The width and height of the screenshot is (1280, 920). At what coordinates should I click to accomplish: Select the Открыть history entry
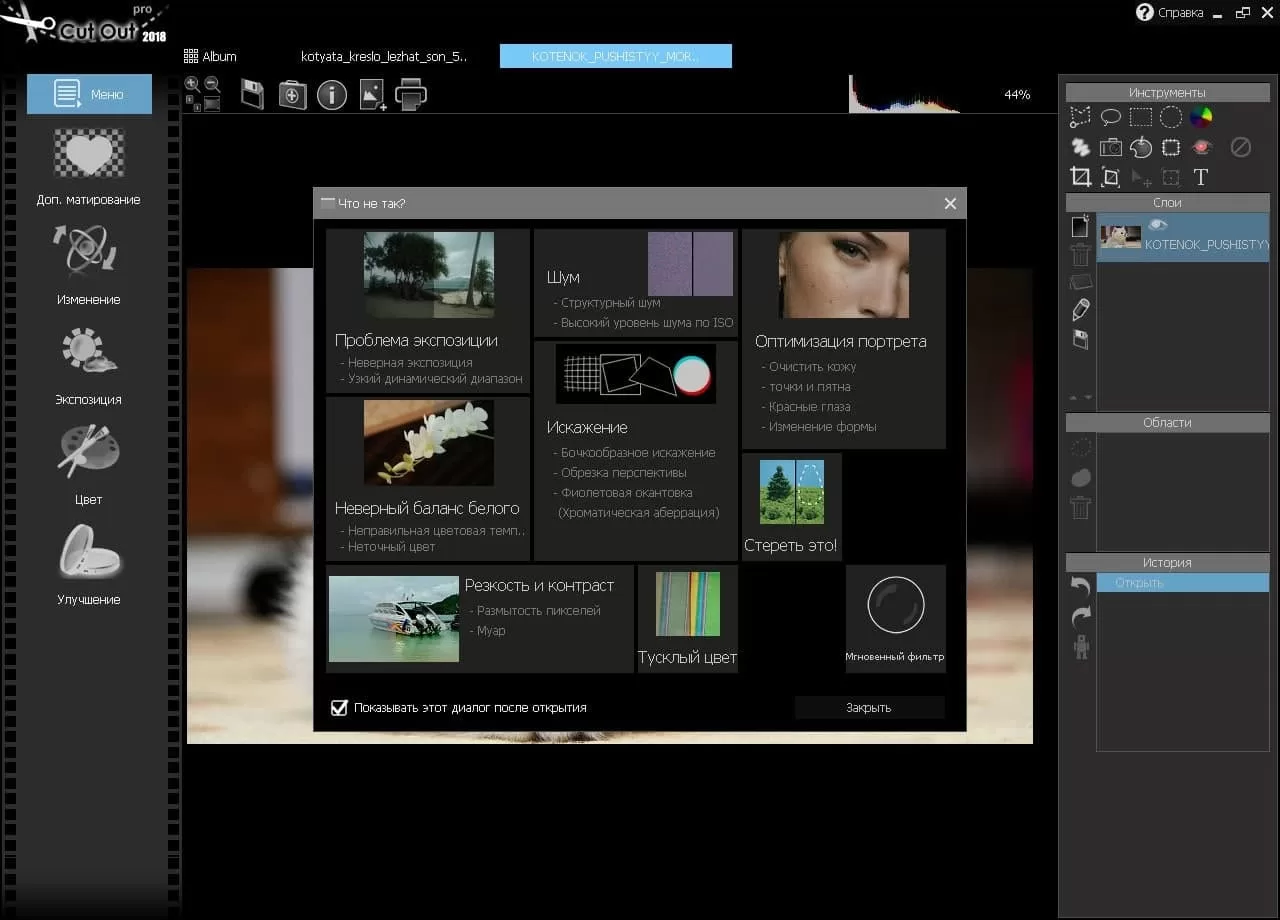[1183, 583]
